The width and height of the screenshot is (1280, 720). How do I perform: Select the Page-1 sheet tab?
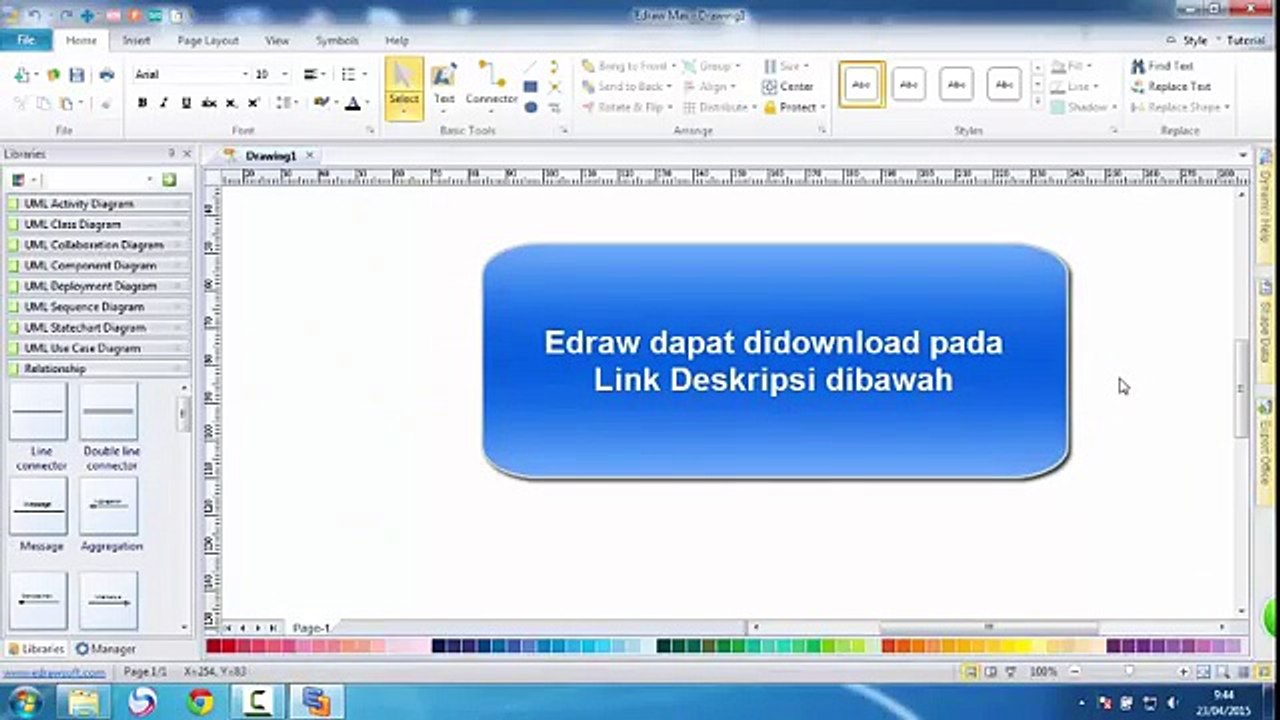coord(311,628)
